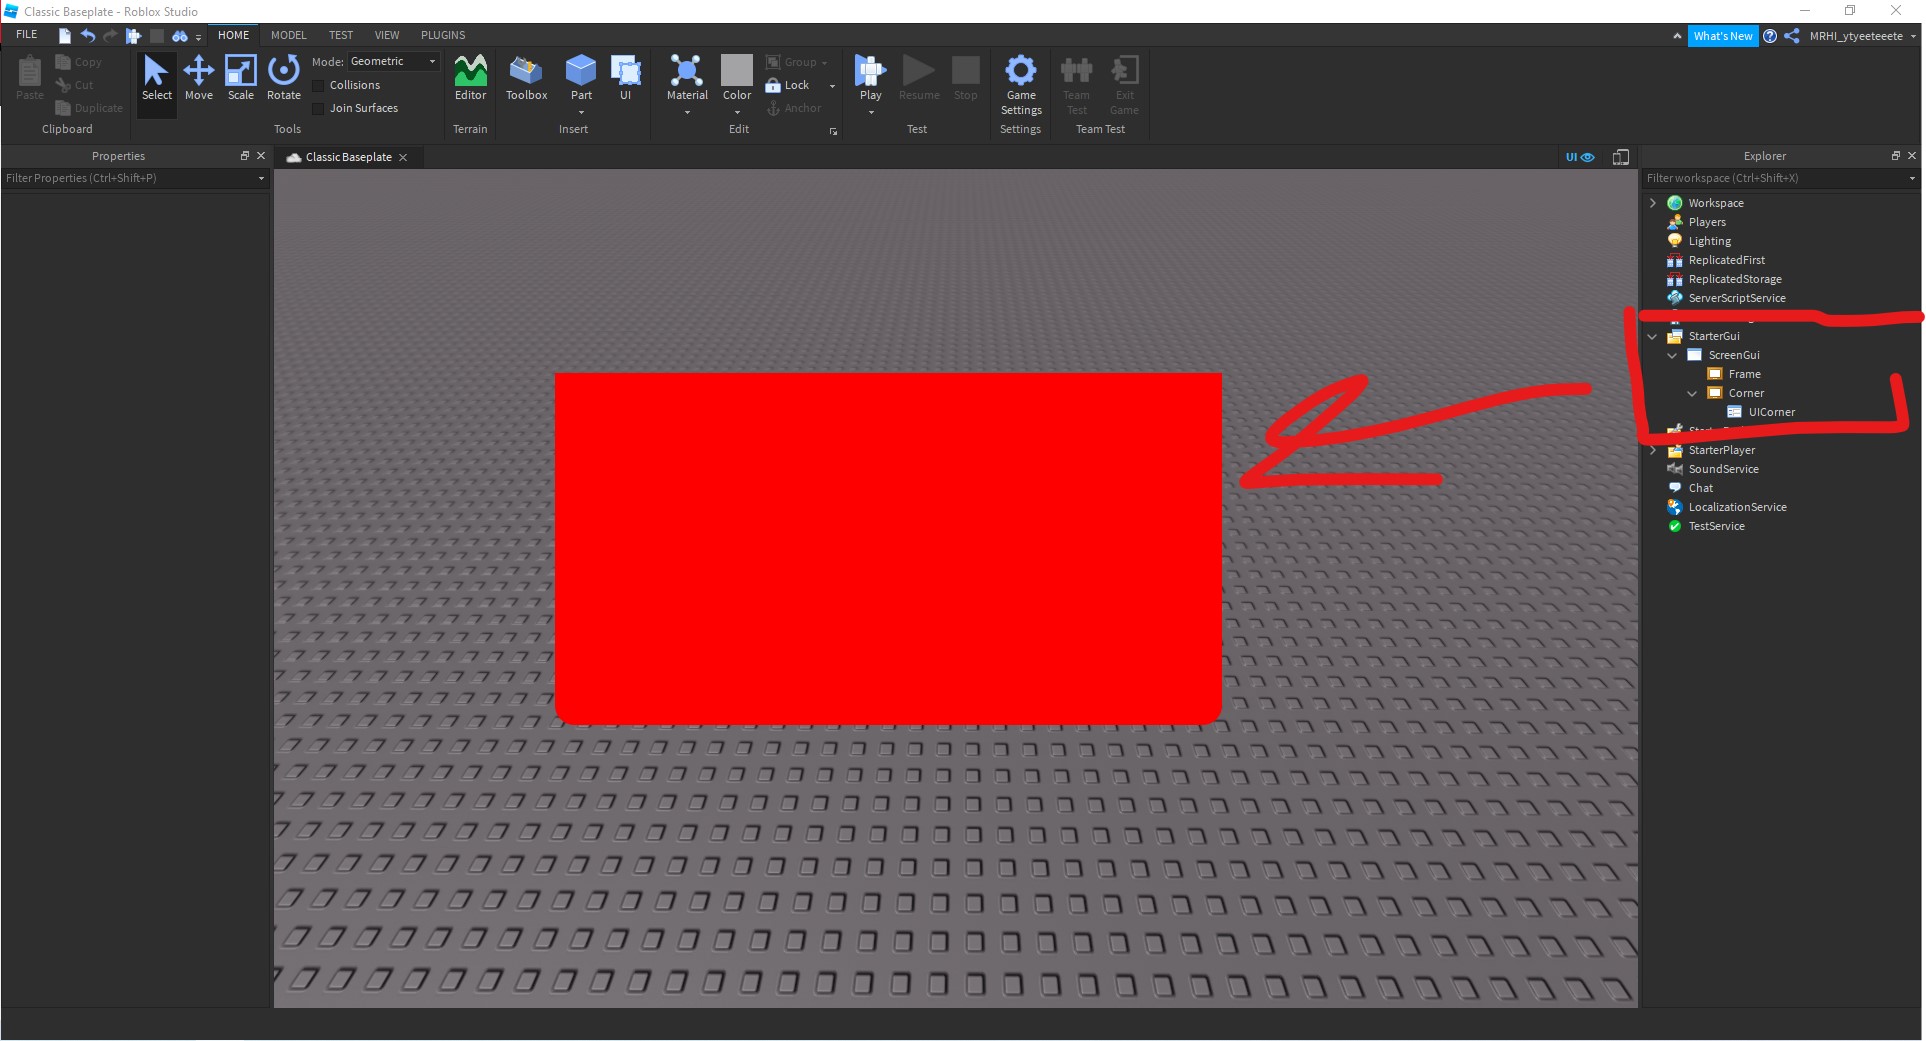Viewport: 1926px width, 1041px height.
Task: Select the Move tool
Action: click(x=199, y=75)
